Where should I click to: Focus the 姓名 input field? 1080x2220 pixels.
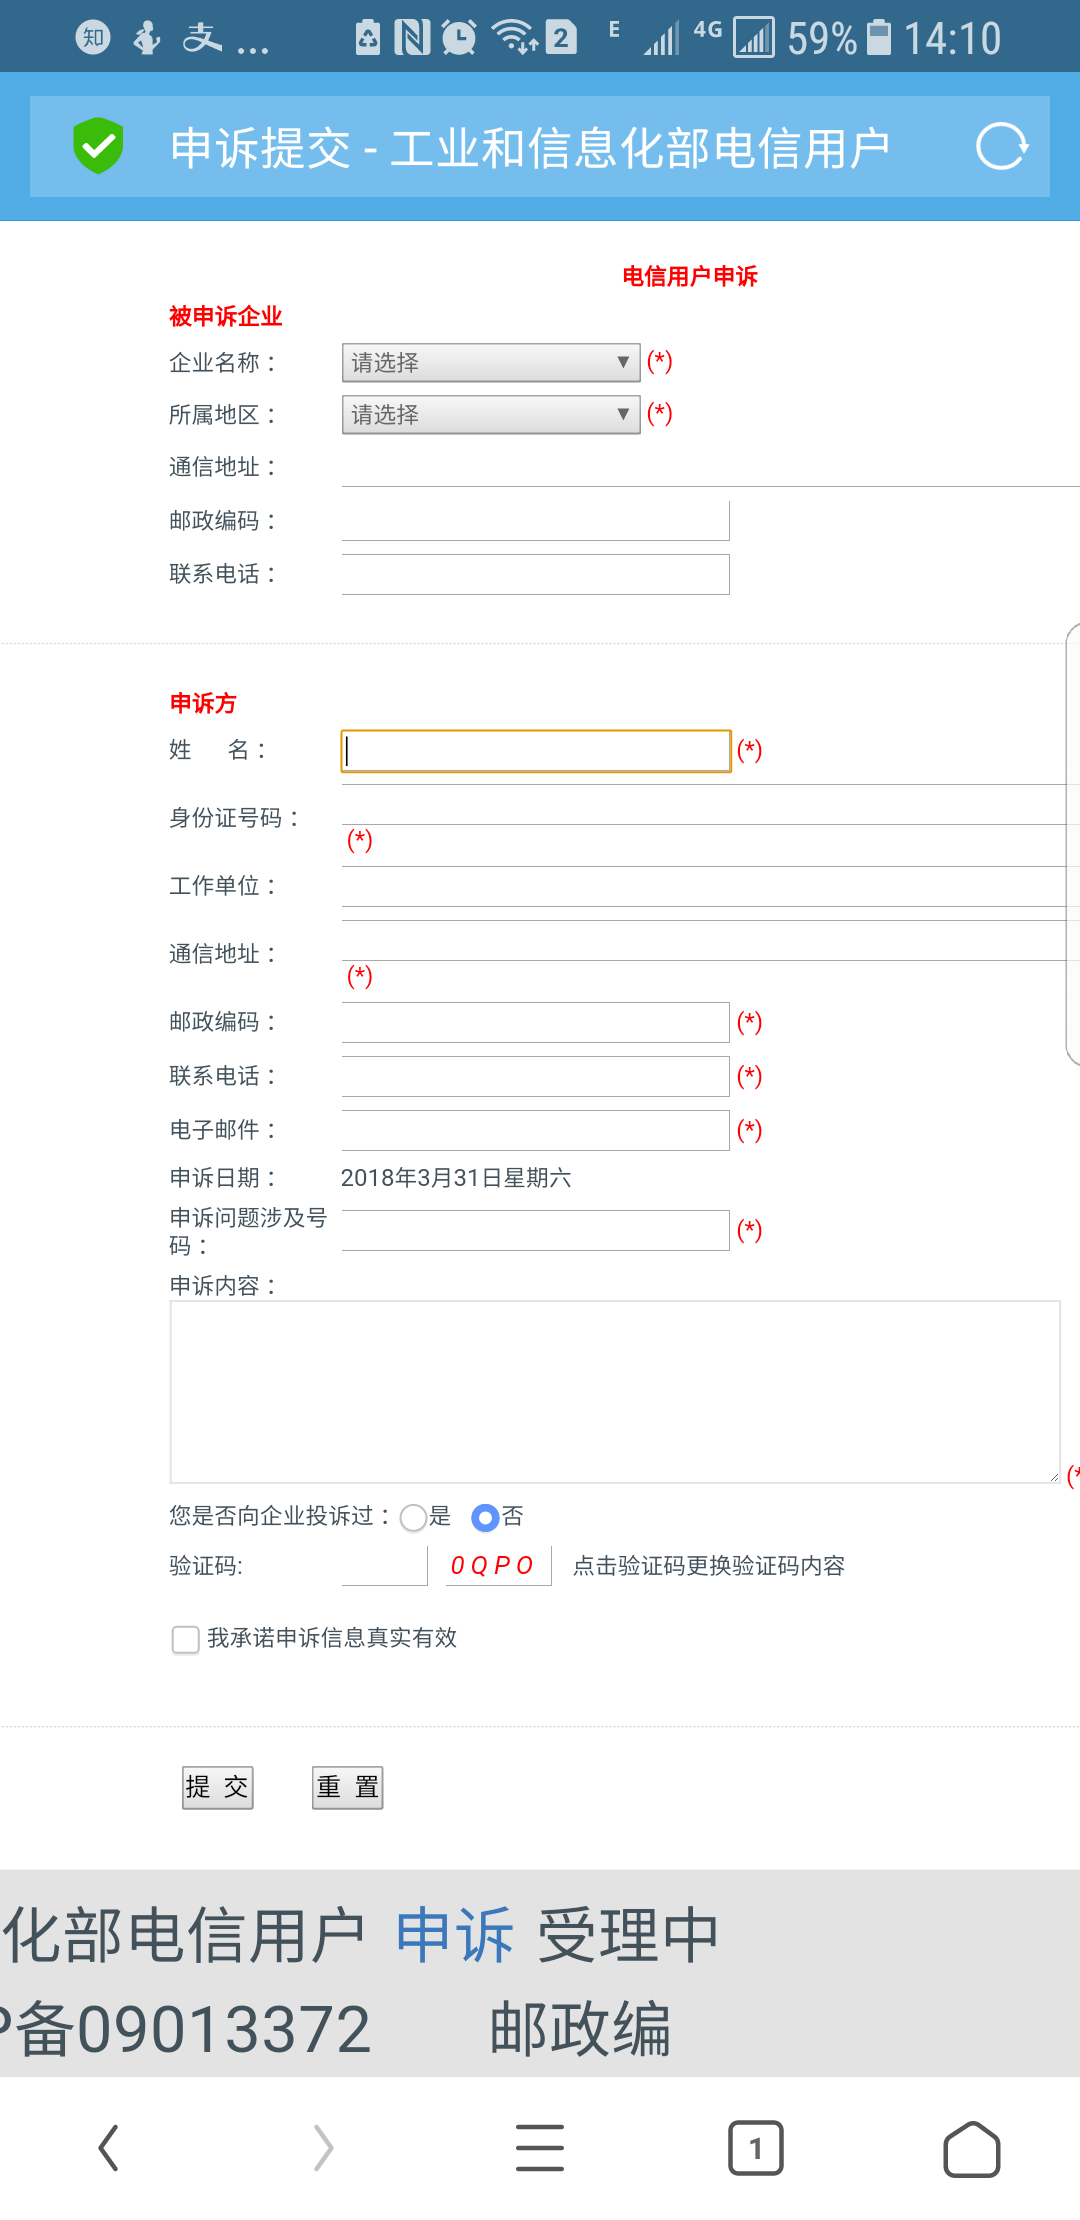[x=535, y=751]
